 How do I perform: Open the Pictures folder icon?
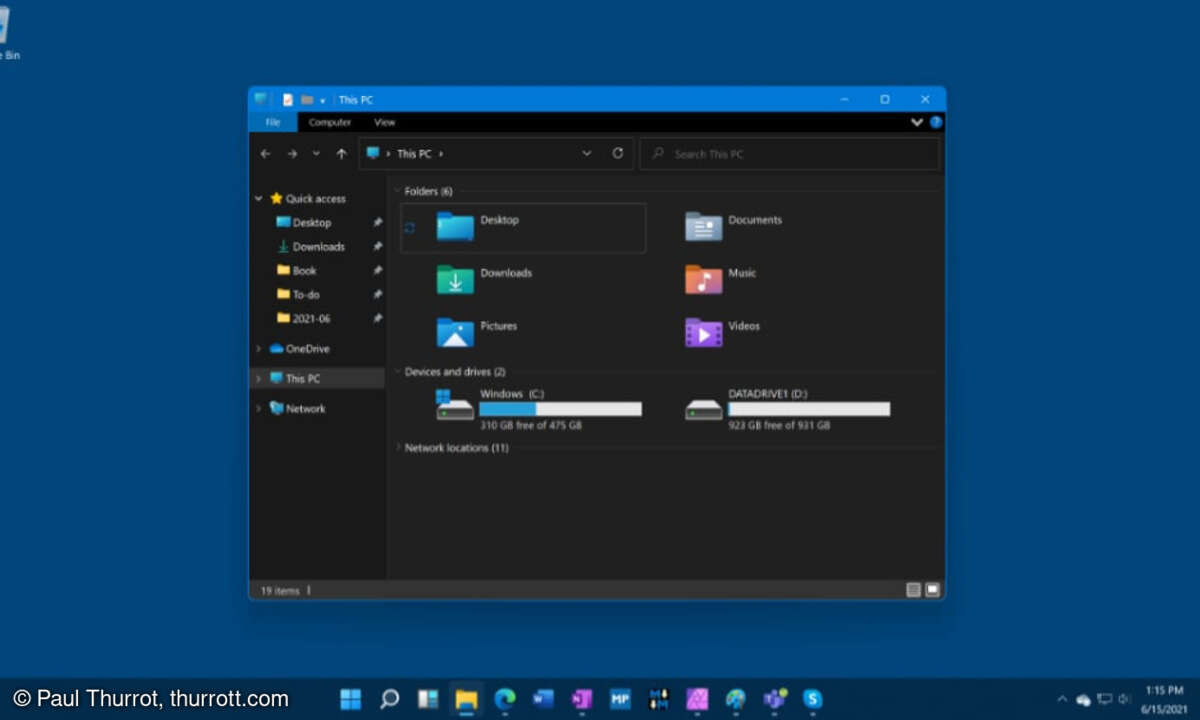pos(455,332)
